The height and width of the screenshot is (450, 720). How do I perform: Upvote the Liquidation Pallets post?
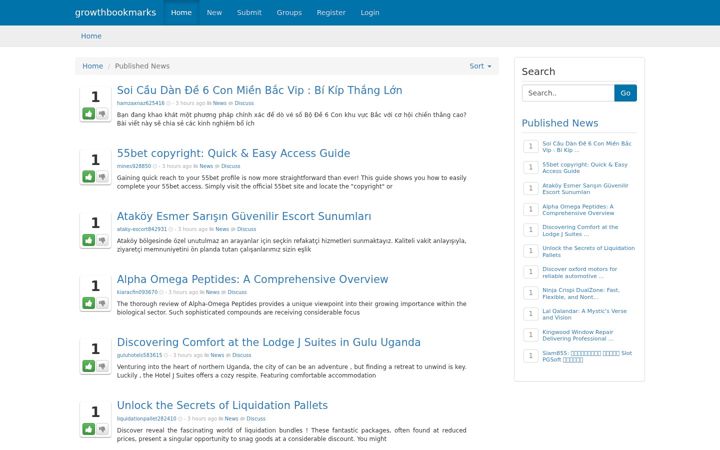point(89,429)
